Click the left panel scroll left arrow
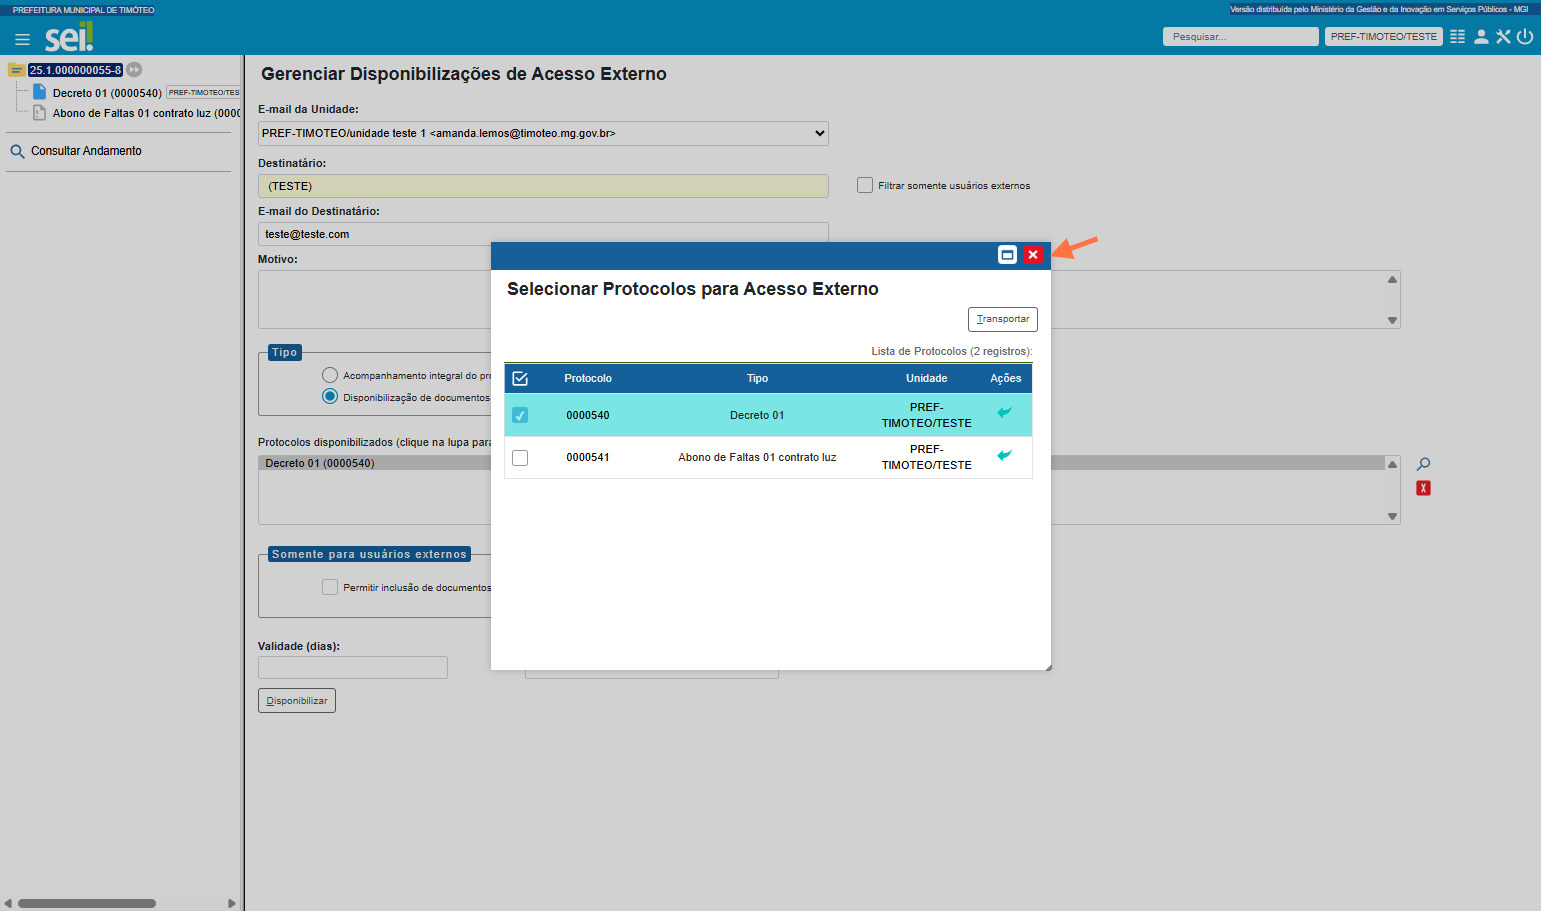1541x911 pixels. click(x=8, y=903)
